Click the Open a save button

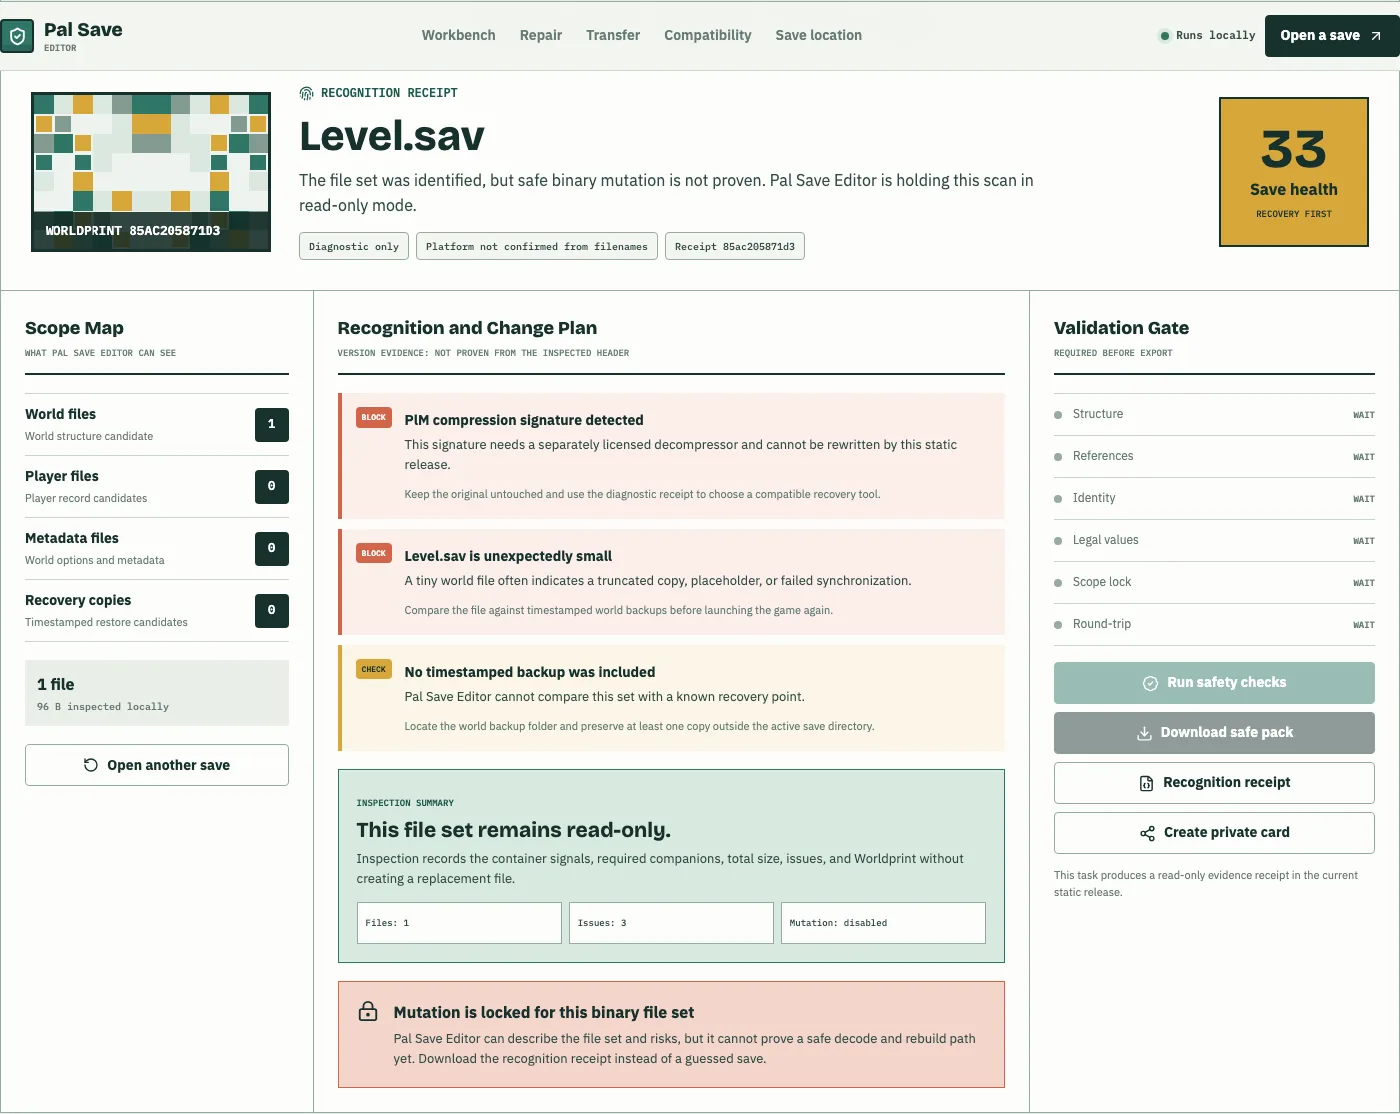(1332, 36)
